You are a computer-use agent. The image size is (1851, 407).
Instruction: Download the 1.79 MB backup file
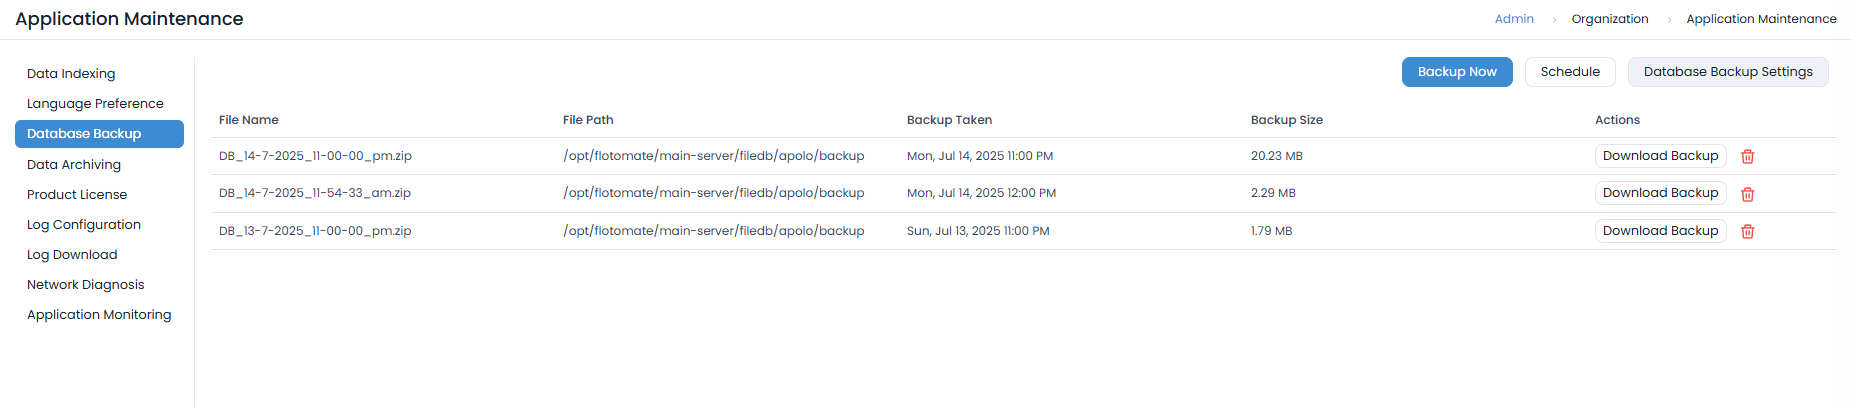[x=1660, y=231]
